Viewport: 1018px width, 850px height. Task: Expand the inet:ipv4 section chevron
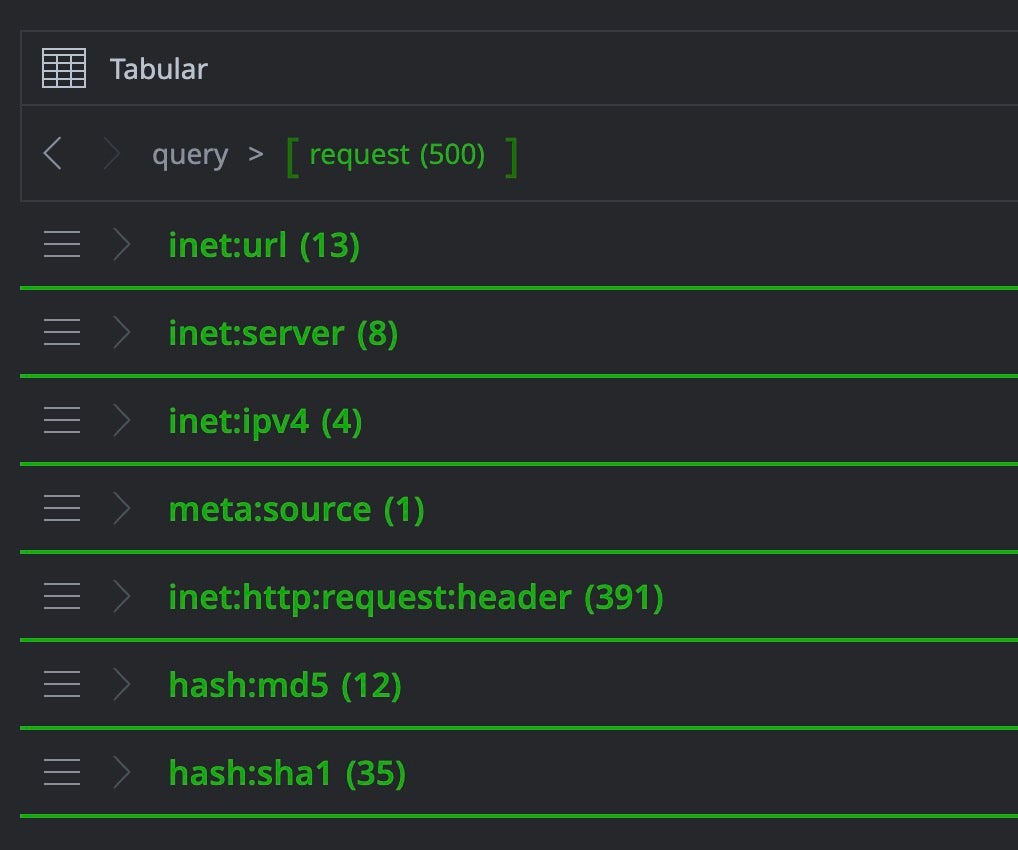[x=122, y=421]
